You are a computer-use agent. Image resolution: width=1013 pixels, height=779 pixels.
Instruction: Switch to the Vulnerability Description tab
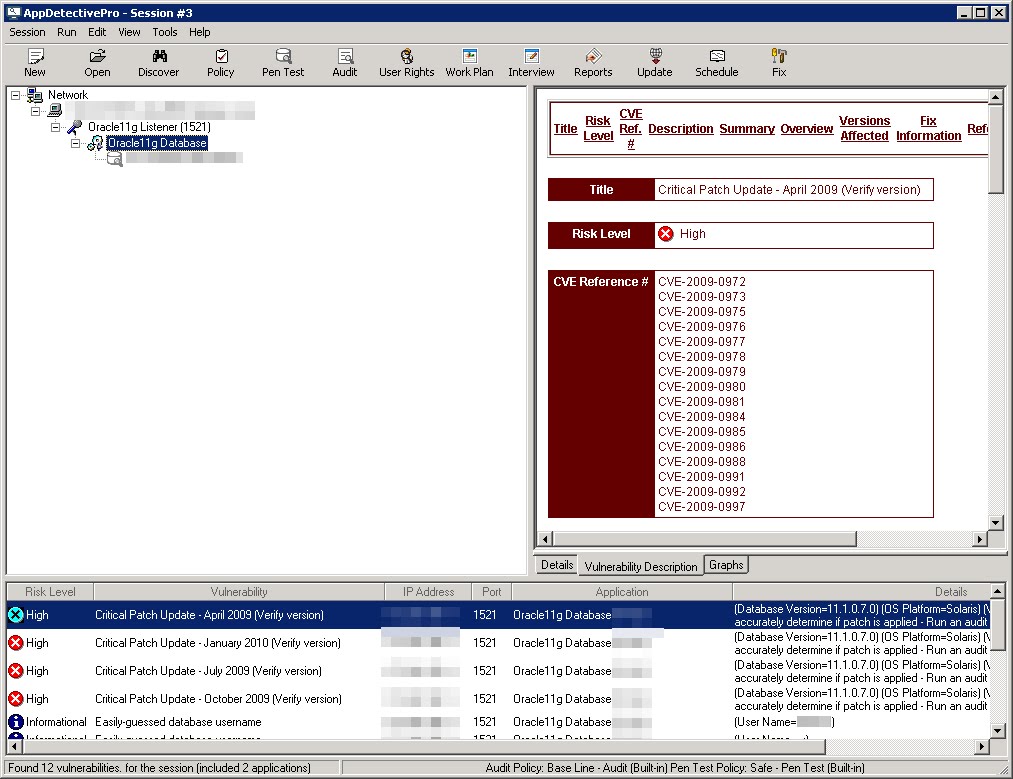point(641,566)
